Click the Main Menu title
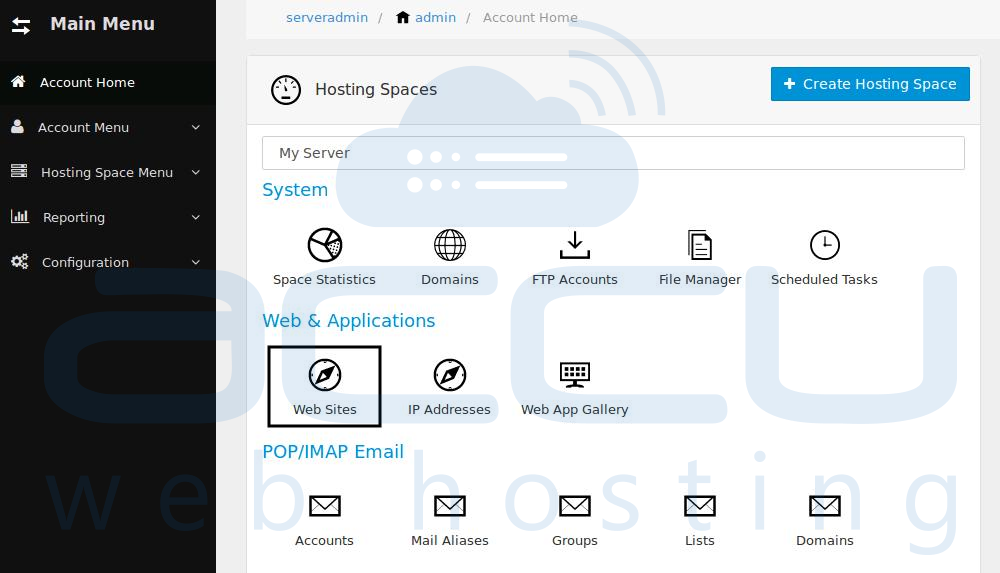 (x=103, y=24)
